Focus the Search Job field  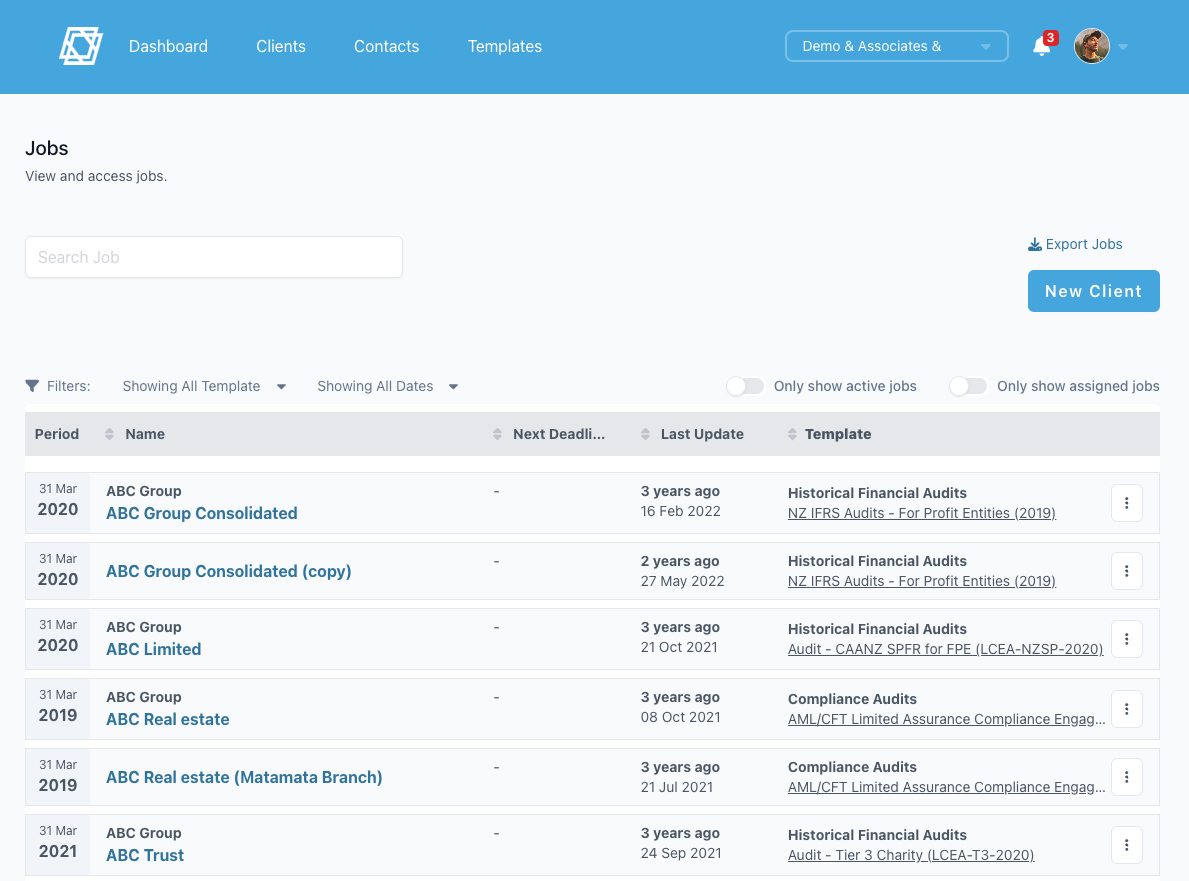click(214, 257)
